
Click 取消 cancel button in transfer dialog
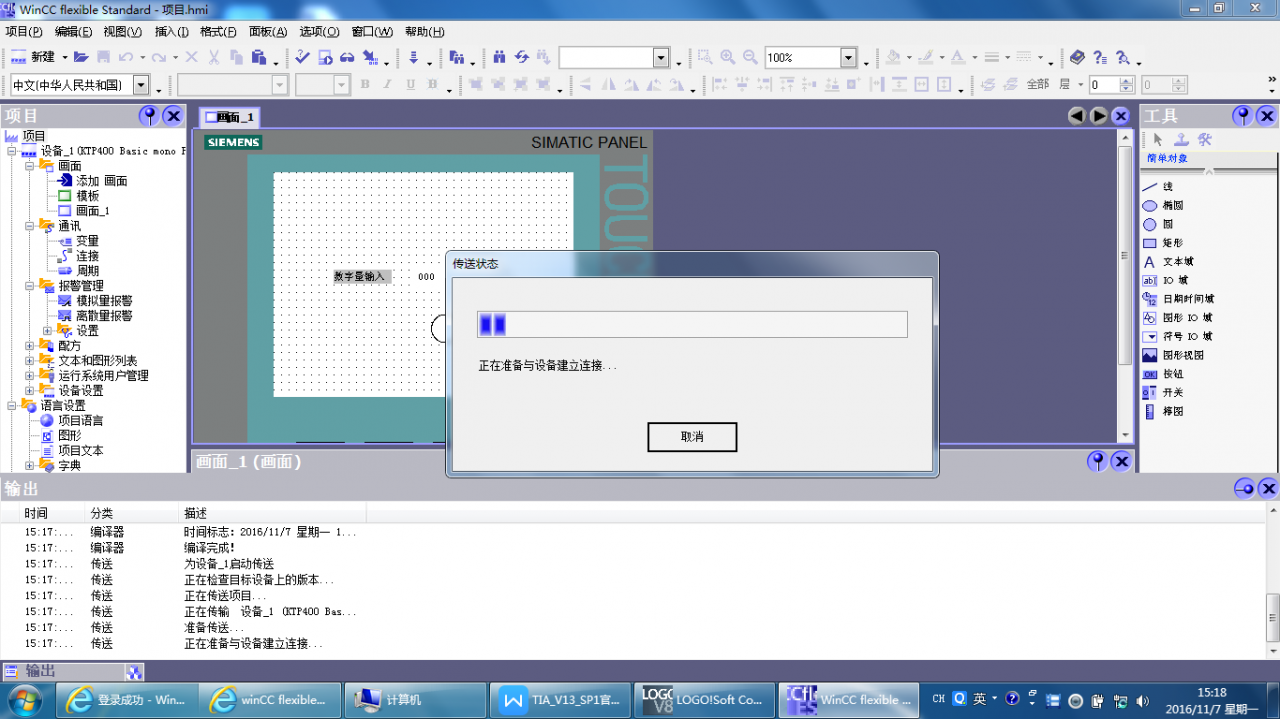pyautogui.click(x=692, y=437)
